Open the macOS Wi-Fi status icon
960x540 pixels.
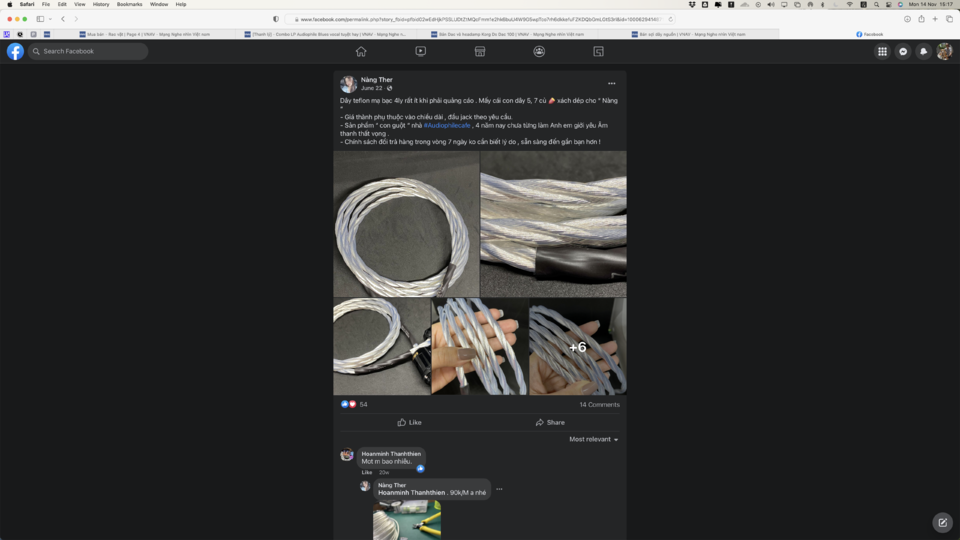tap(849, 4)
